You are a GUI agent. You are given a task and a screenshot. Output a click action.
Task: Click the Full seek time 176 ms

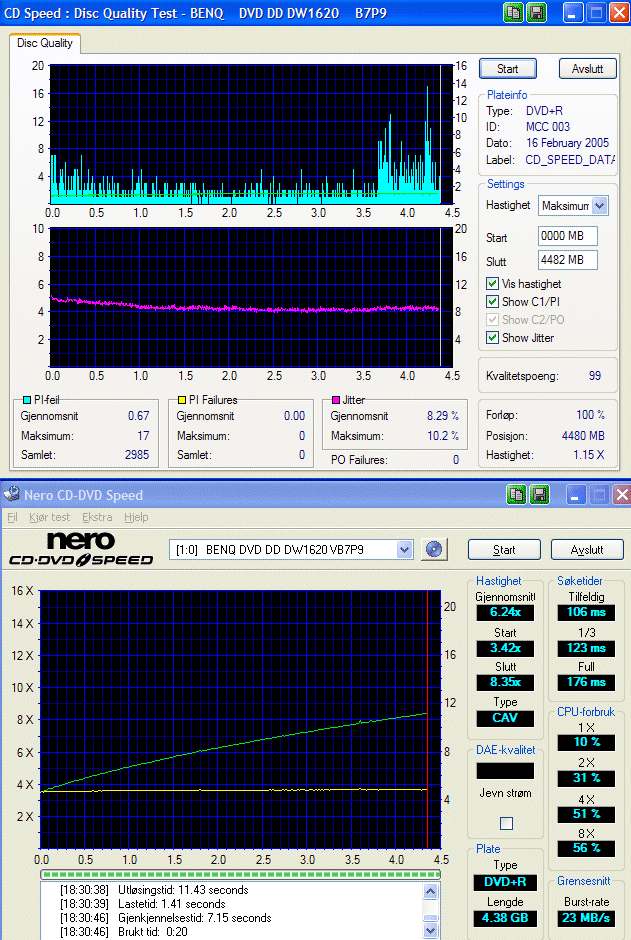(x=586, y=682)
